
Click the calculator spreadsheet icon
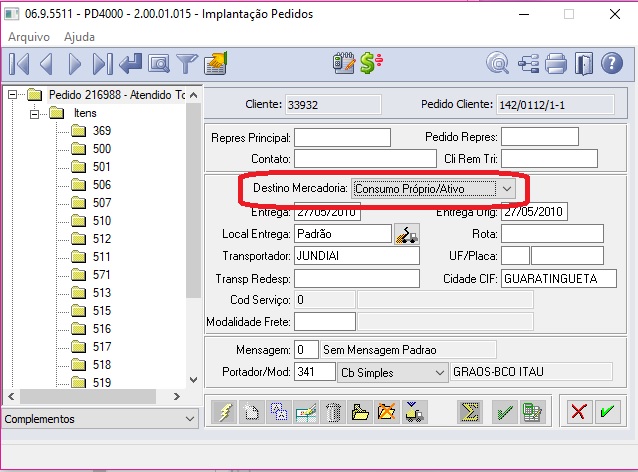(x=531, y=412)
